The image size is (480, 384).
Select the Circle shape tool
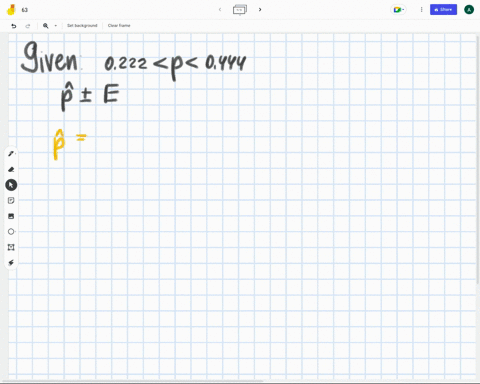(11, 231)
